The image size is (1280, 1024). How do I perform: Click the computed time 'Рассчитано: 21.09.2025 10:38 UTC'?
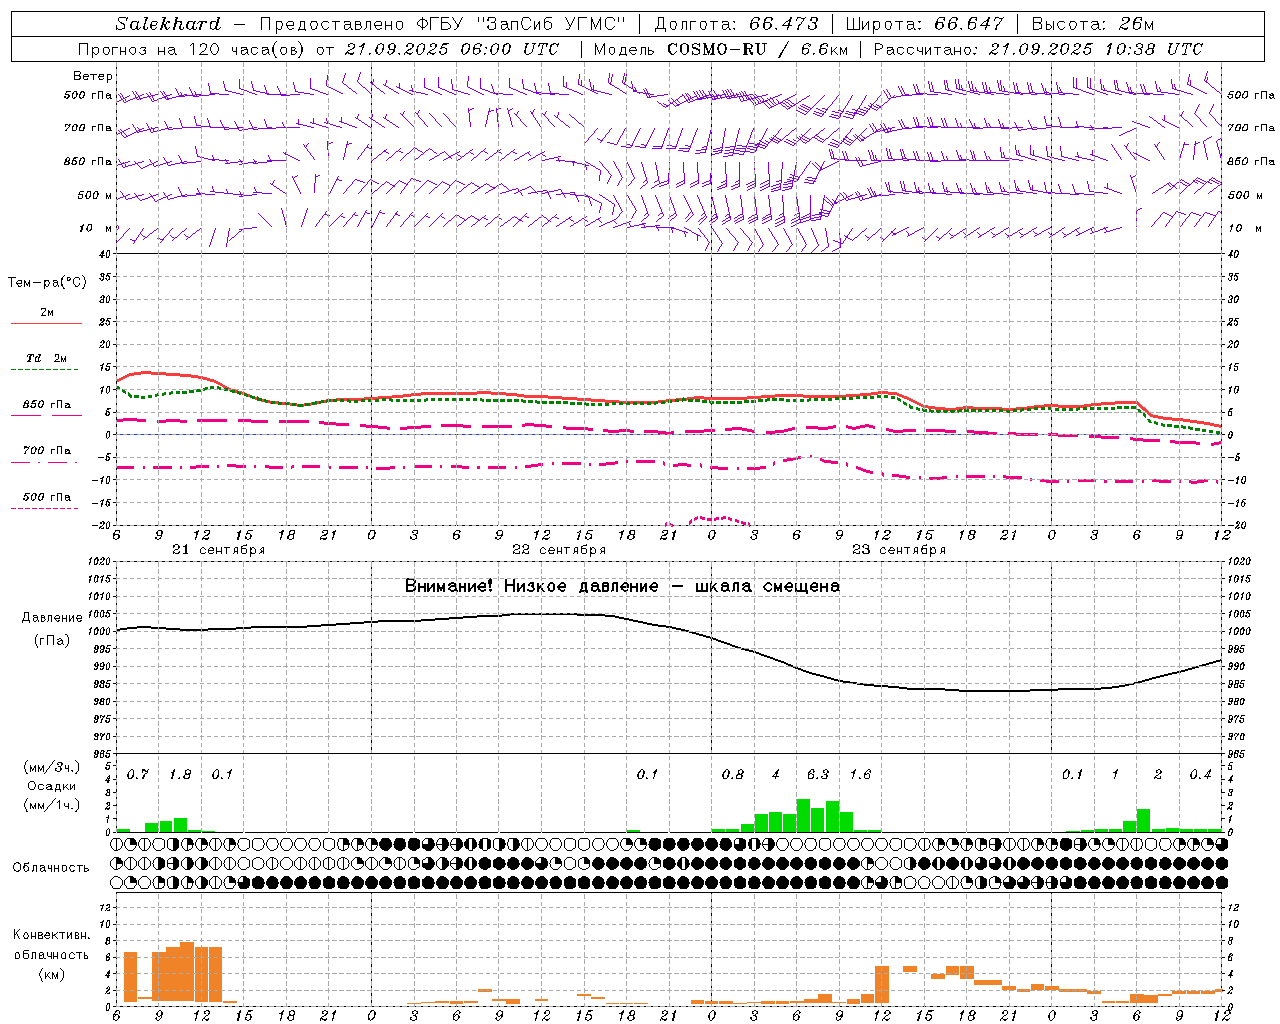tap(1038, 49)
